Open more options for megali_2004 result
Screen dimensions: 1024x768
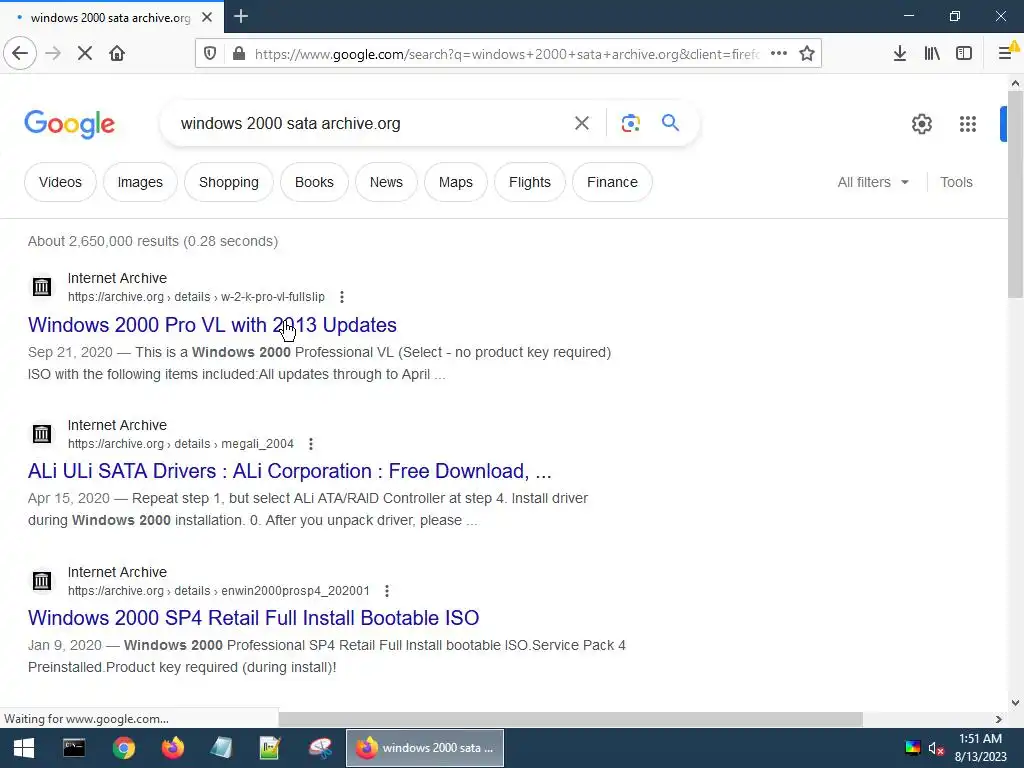(311, 444)
